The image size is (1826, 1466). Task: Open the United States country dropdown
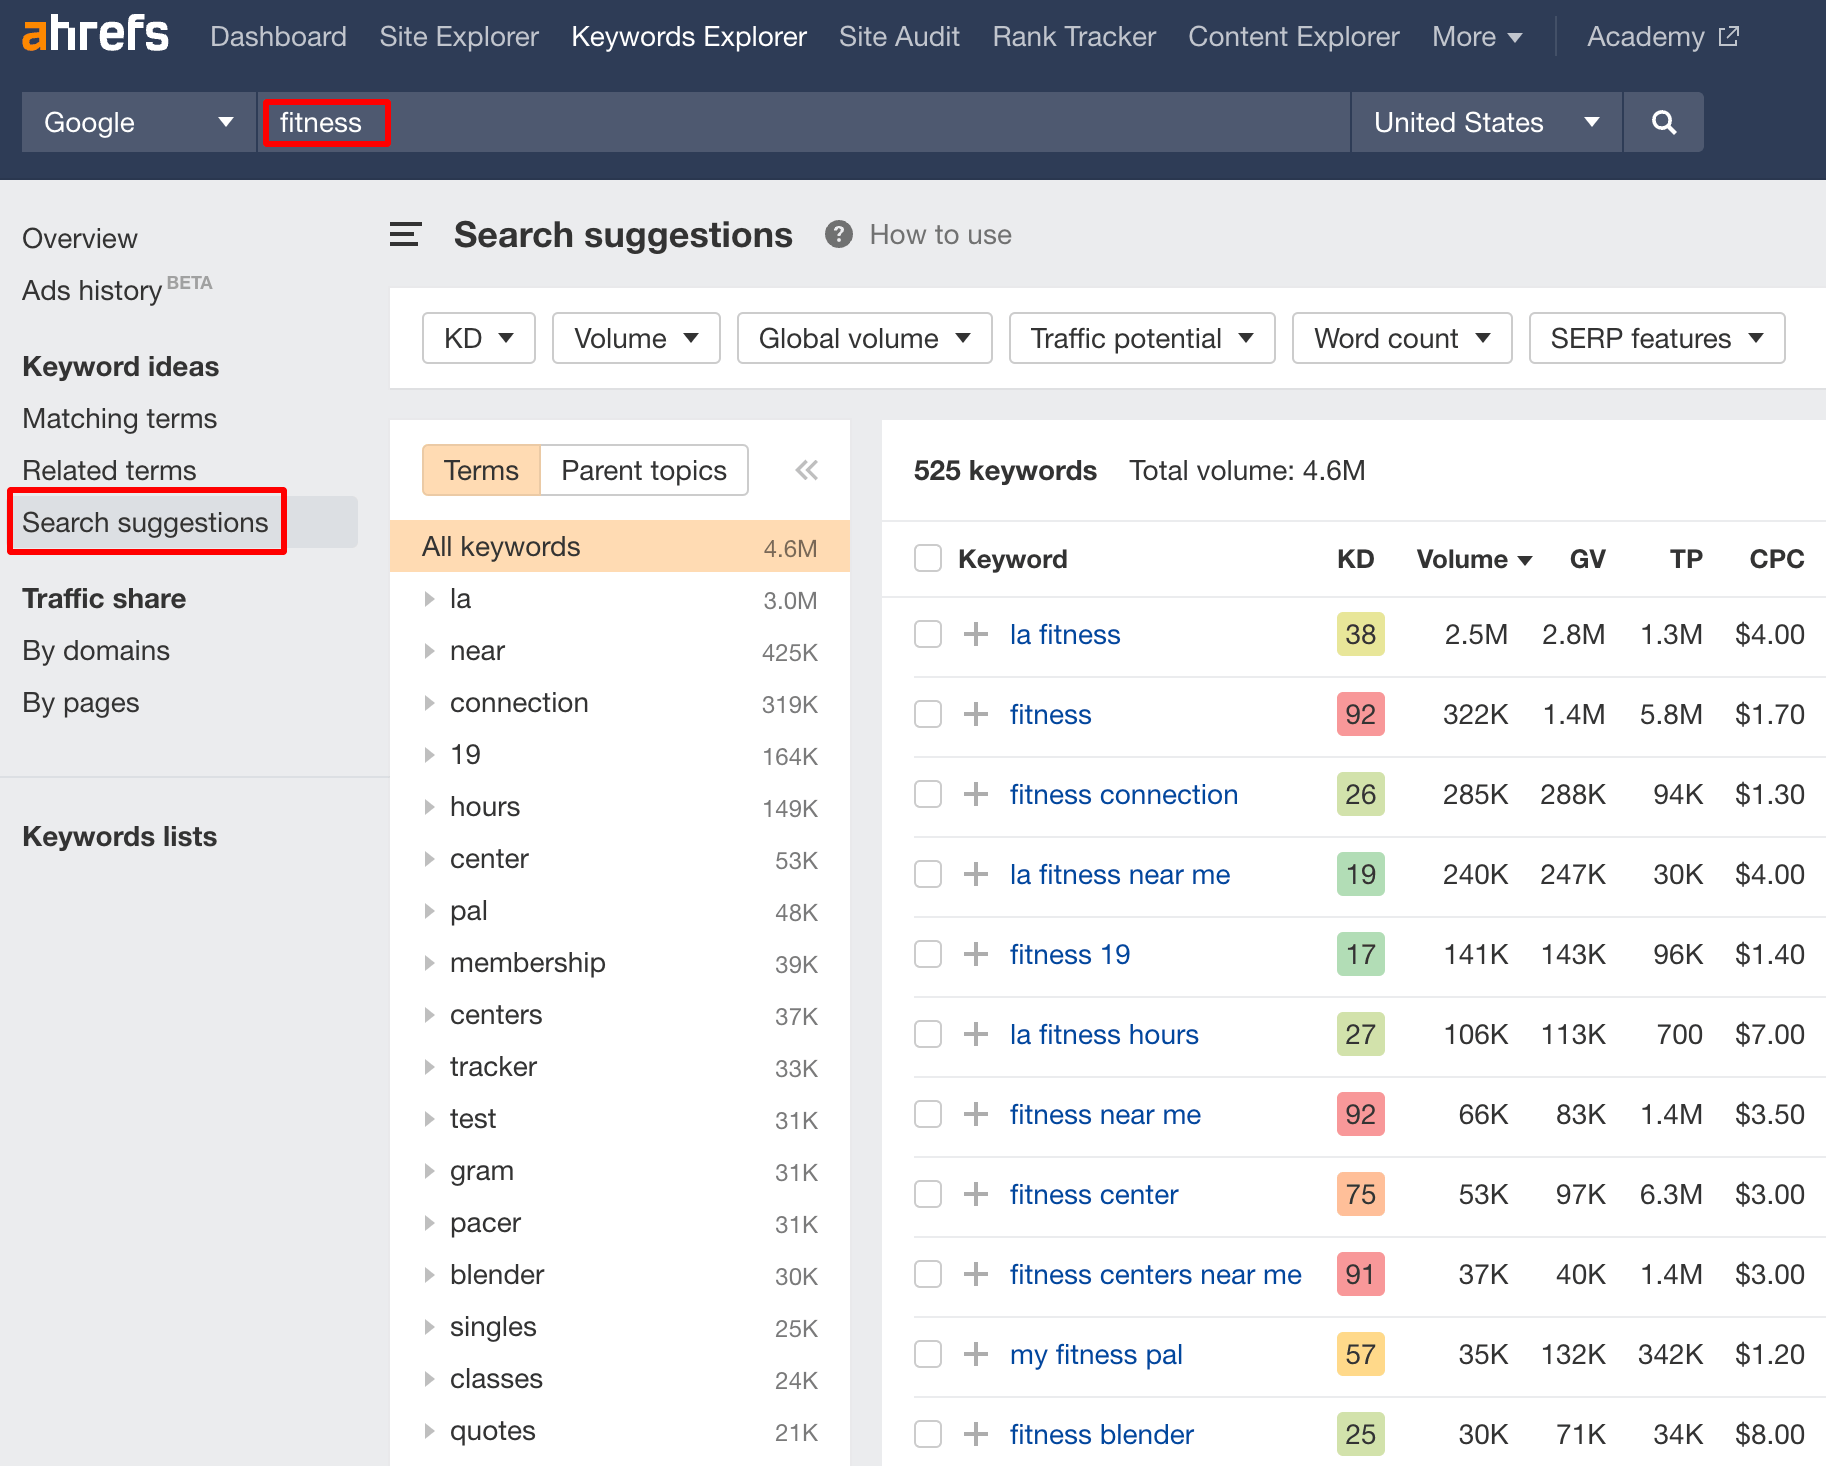tap(1486, 122)
